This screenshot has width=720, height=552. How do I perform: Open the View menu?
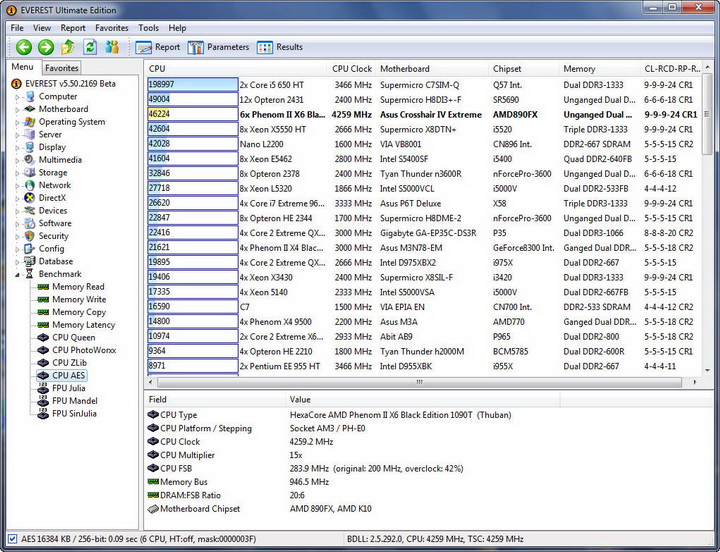coord(42,28)
